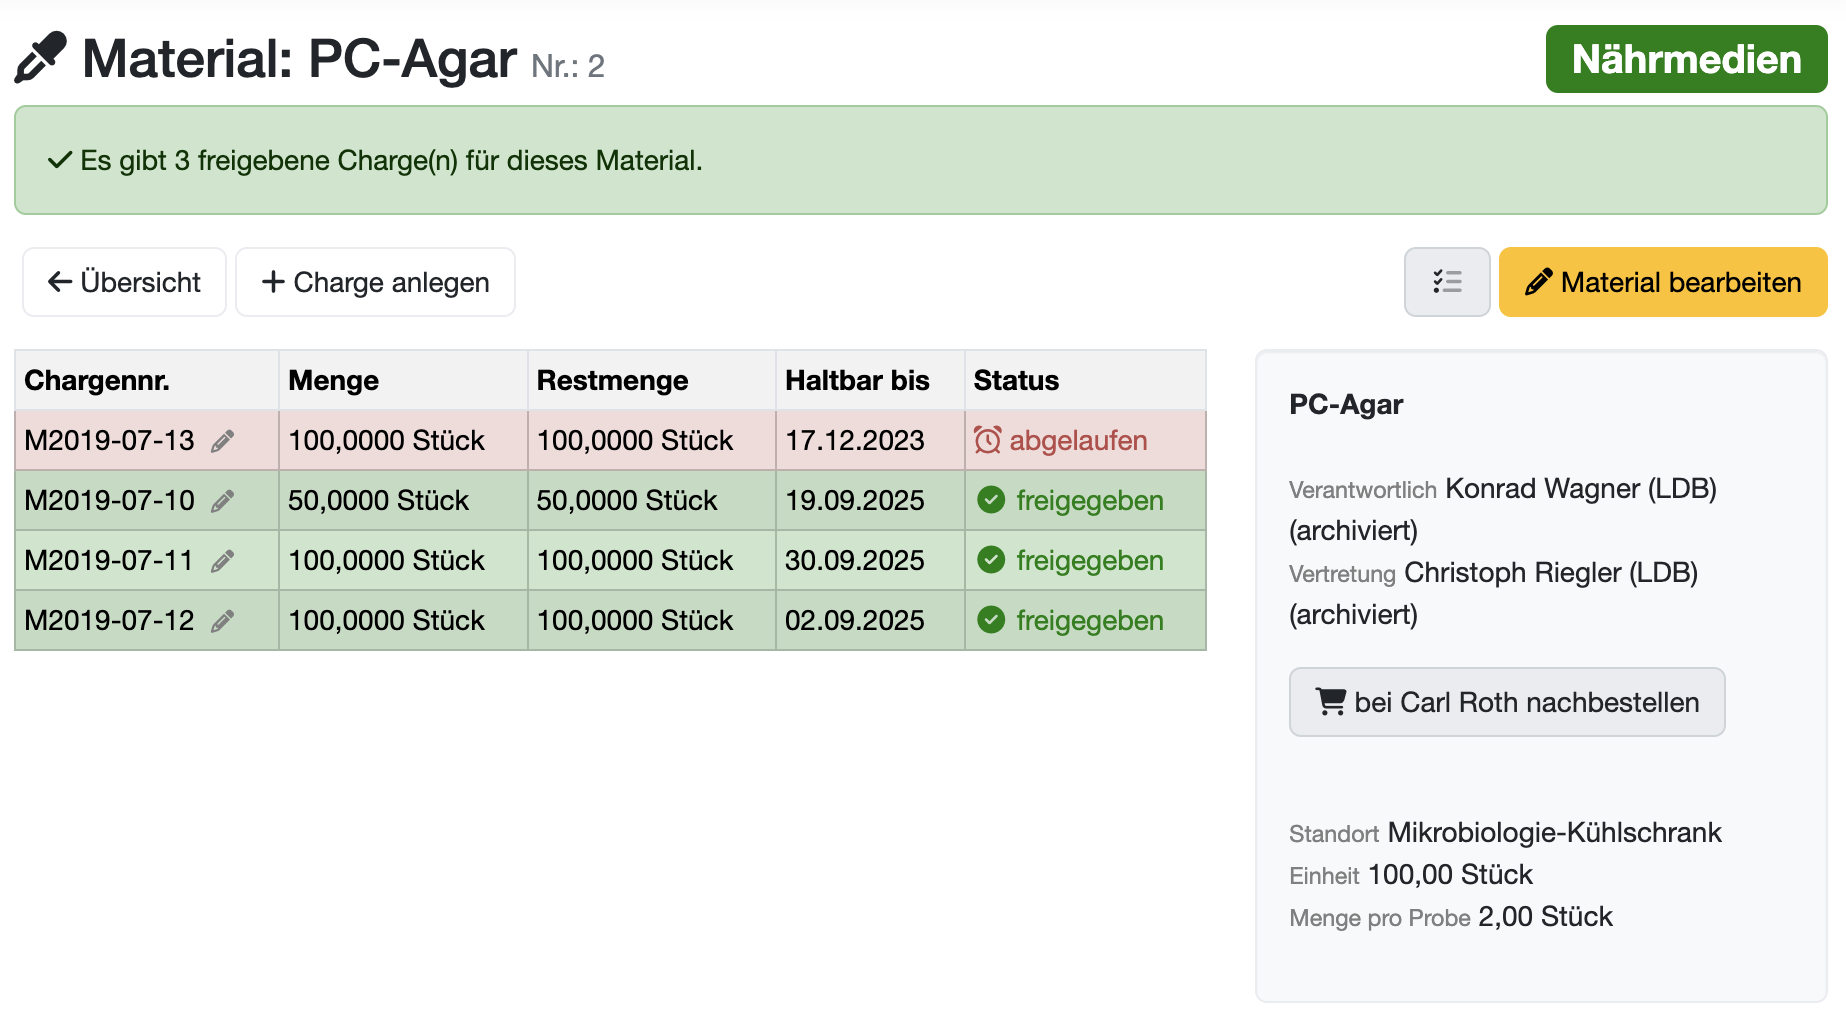Image resolution: width=1846 pixels, height=1016 pixels.
Task: Edit batch M2019-07-10 pencil icon
Action: point(223,501)
